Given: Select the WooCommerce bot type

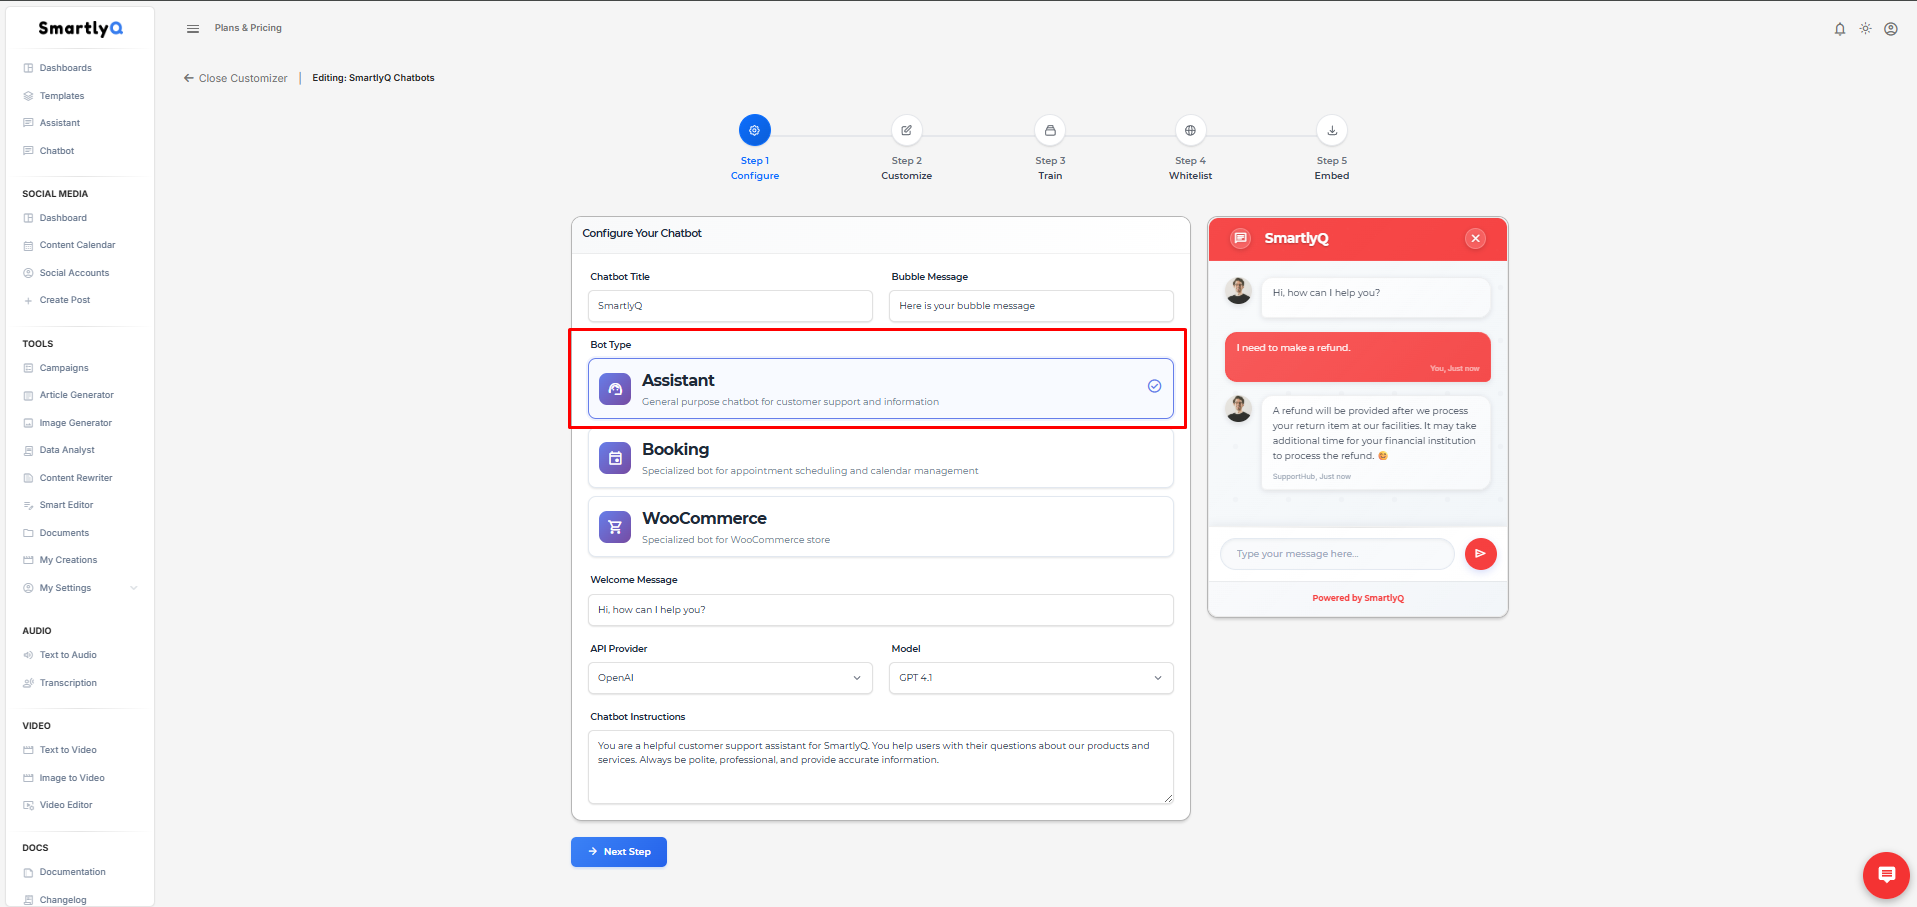Looking at the screenshot, I should [881, 527].
